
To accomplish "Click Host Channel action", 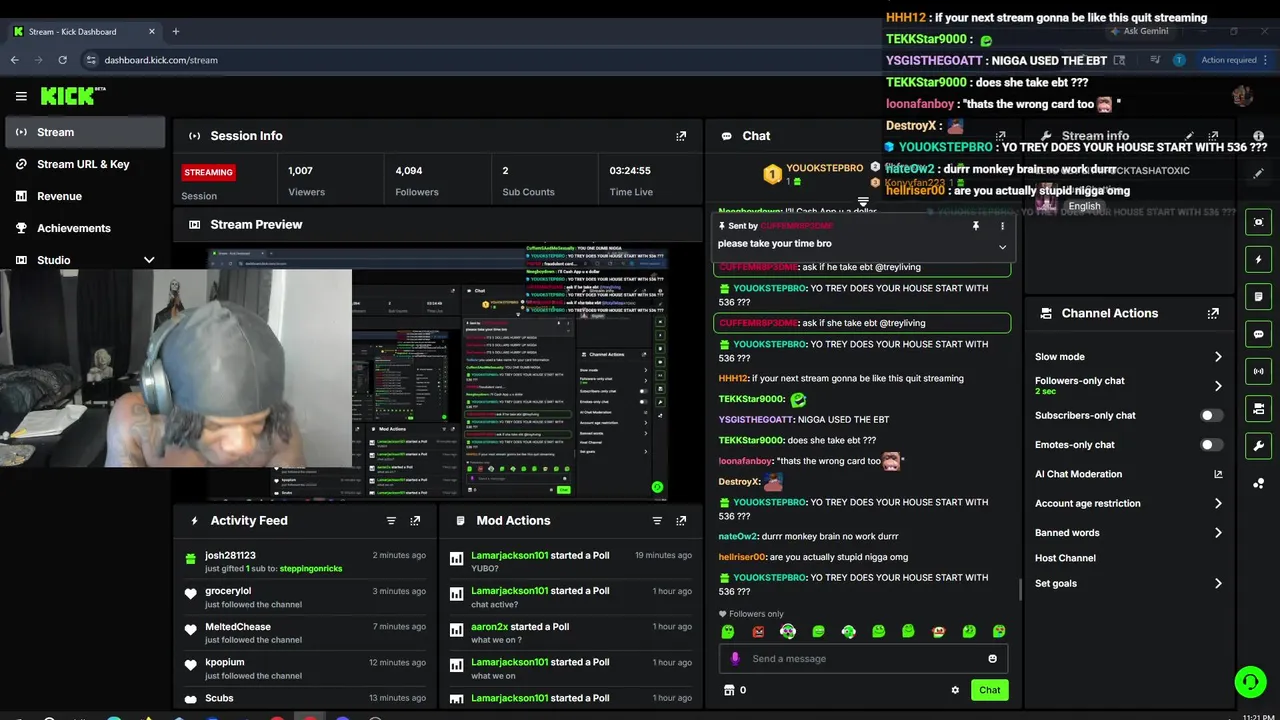I will point(1065,558).
